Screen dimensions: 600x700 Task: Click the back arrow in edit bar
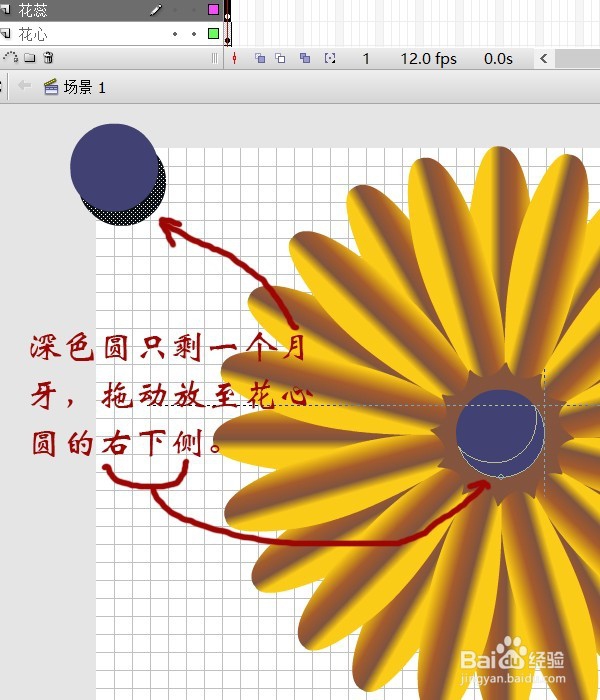(25, 85)
